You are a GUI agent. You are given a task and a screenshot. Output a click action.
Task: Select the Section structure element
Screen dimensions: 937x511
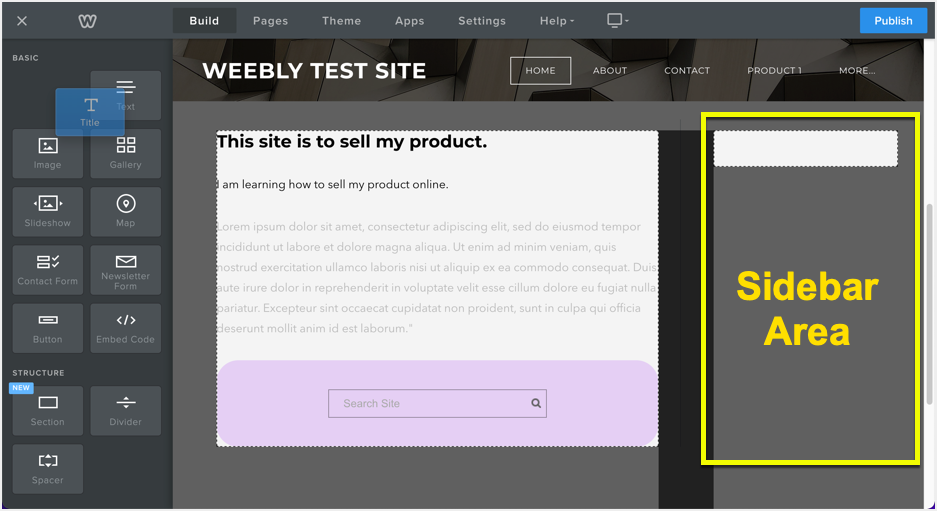click(x=47, y=410)
